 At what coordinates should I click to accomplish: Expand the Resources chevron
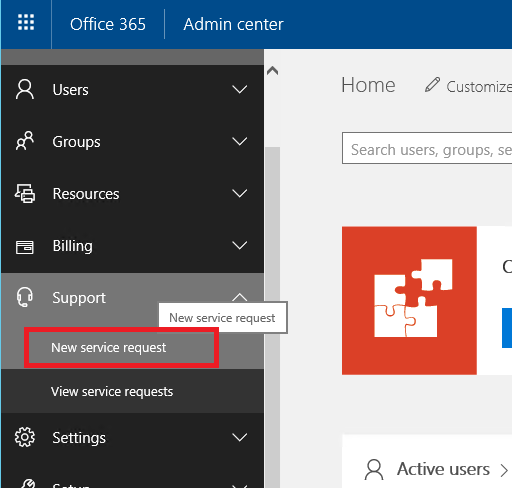(240, 193)
